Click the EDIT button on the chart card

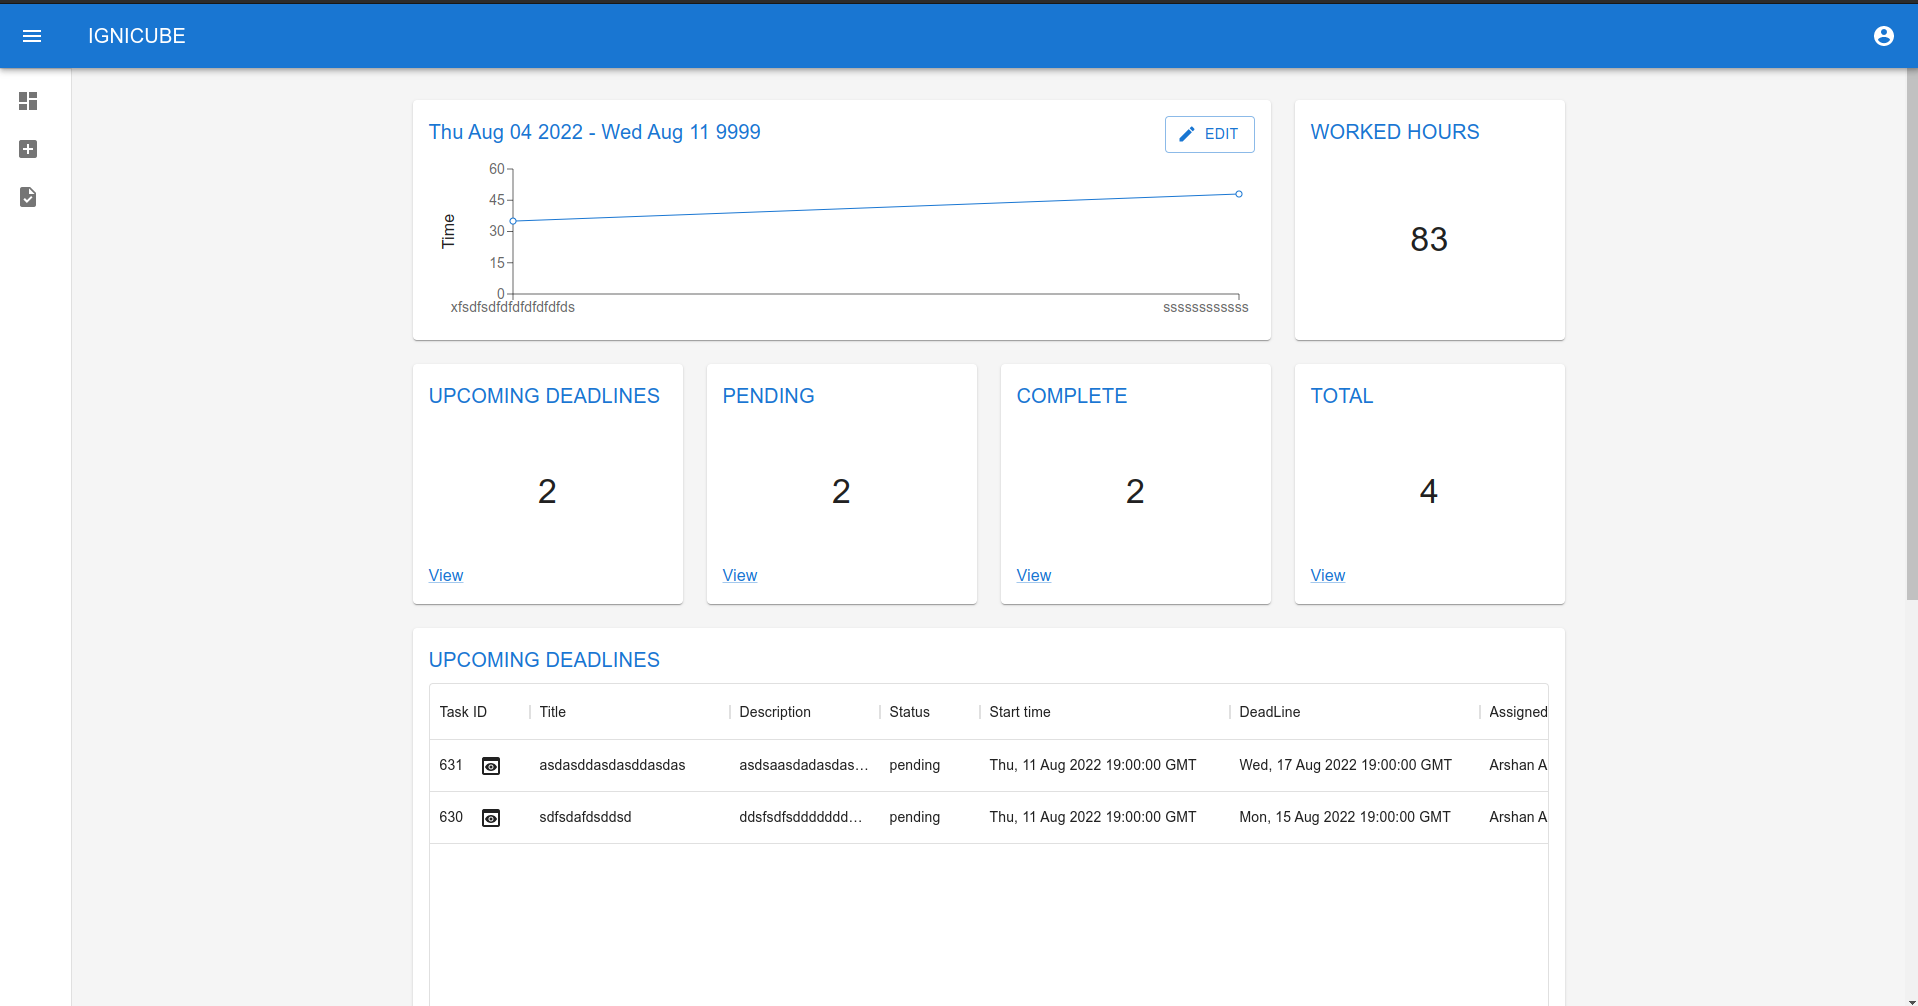[1209, 133]
